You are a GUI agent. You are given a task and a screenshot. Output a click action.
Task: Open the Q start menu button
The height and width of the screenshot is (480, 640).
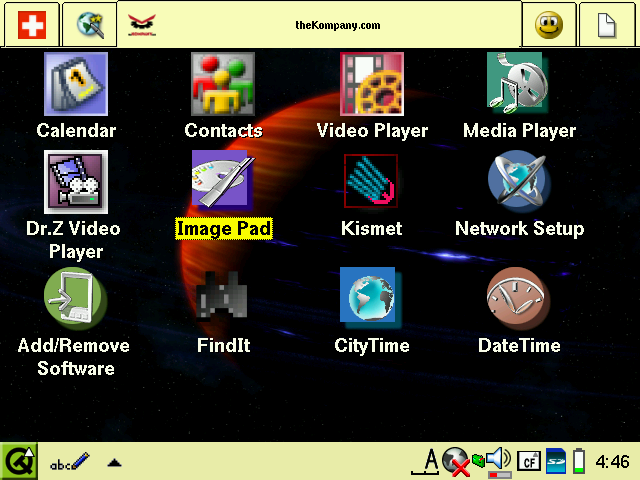pyautogui.click(x=19, y=462)
